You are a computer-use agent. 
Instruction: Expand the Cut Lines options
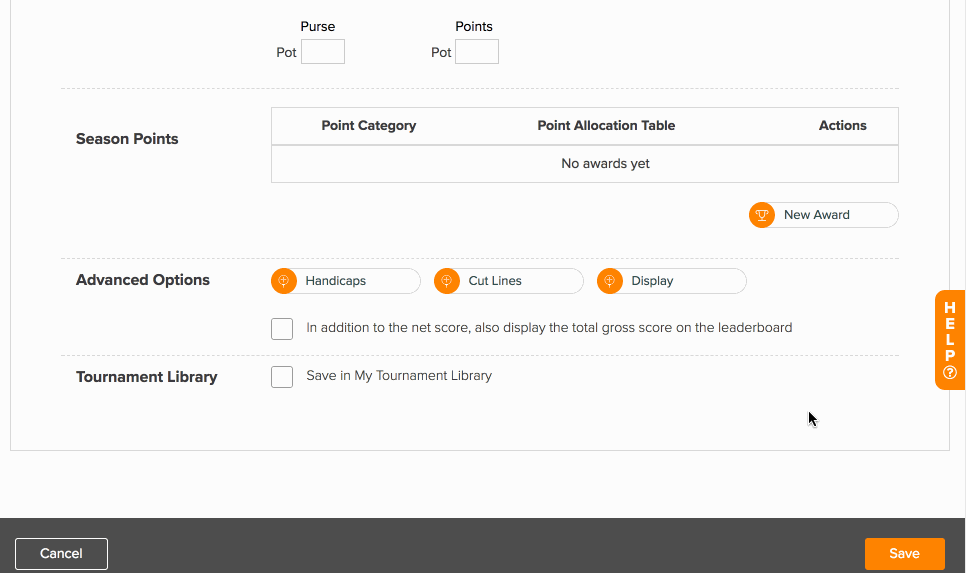pyautogui.click(x=509, y=281)
